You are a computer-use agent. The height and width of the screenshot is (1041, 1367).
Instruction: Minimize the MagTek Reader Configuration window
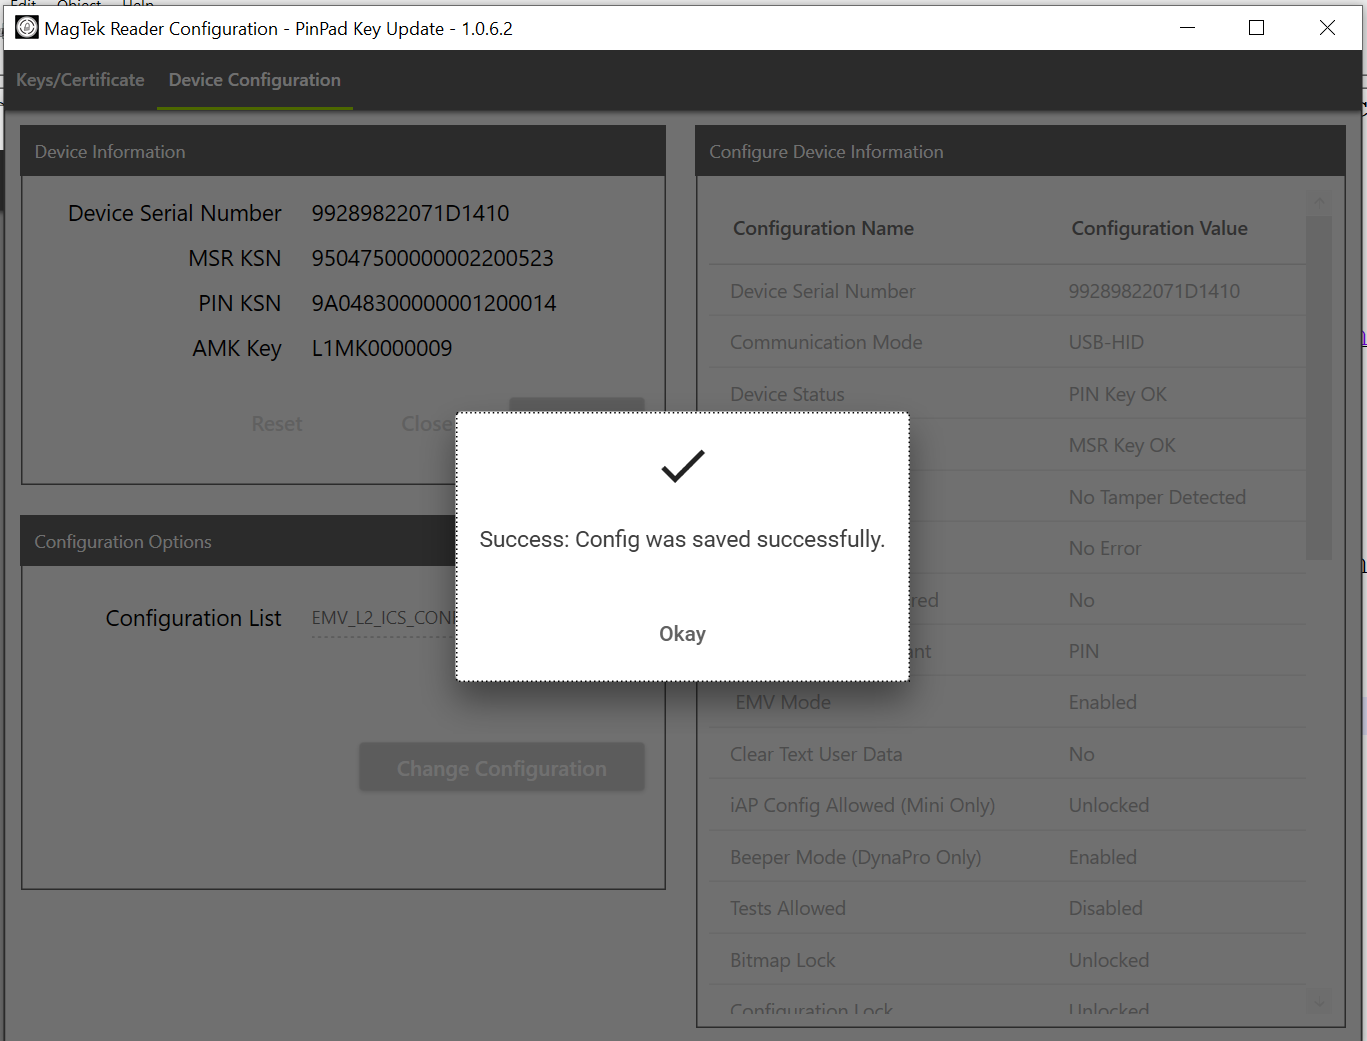(x=1187, y=28)
